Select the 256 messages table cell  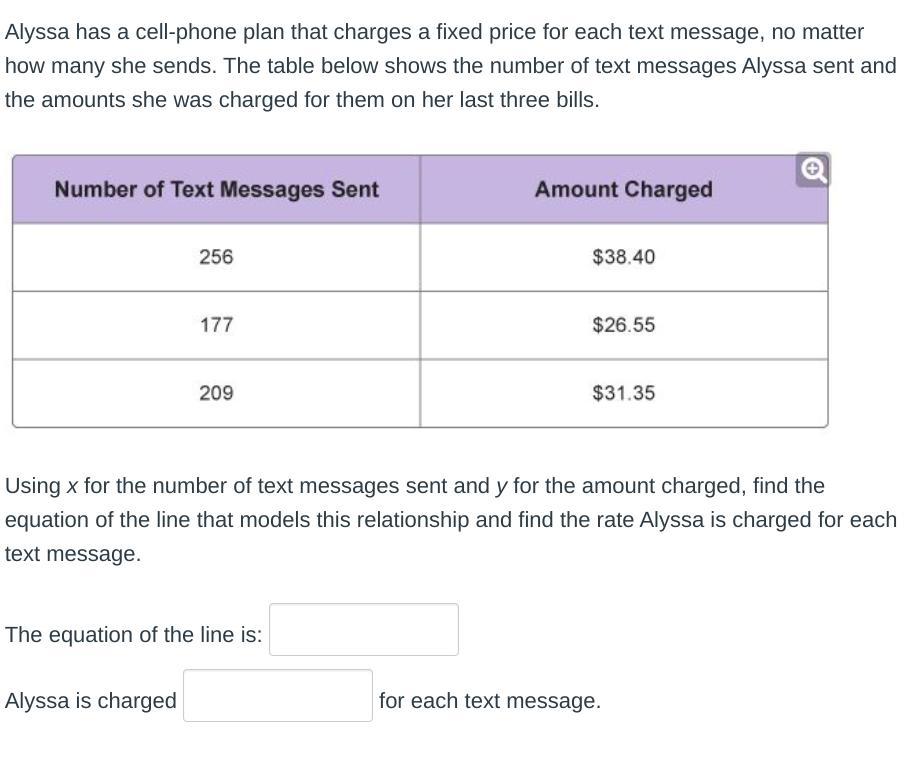tap(216, 257)
